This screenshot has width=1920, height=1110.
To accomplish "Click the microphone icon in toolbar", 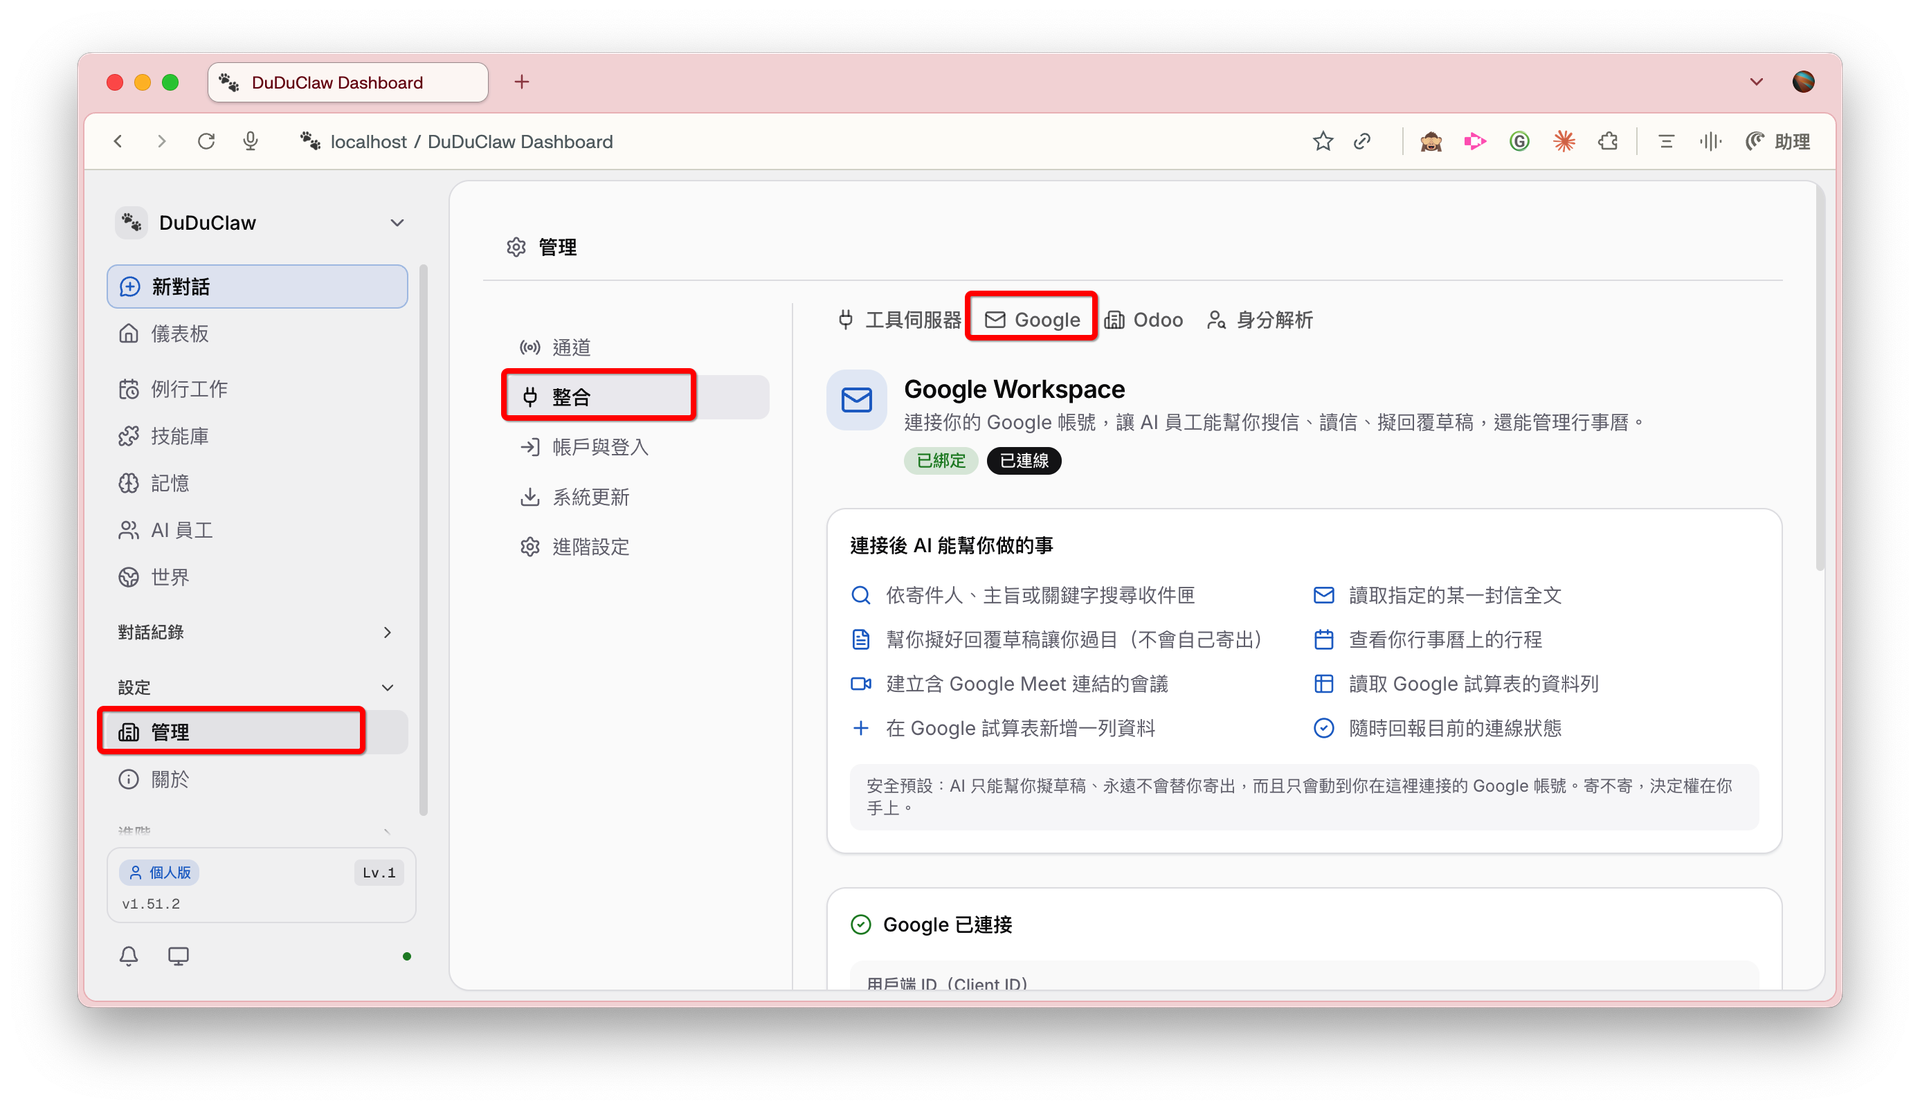I will click(251, 142).
